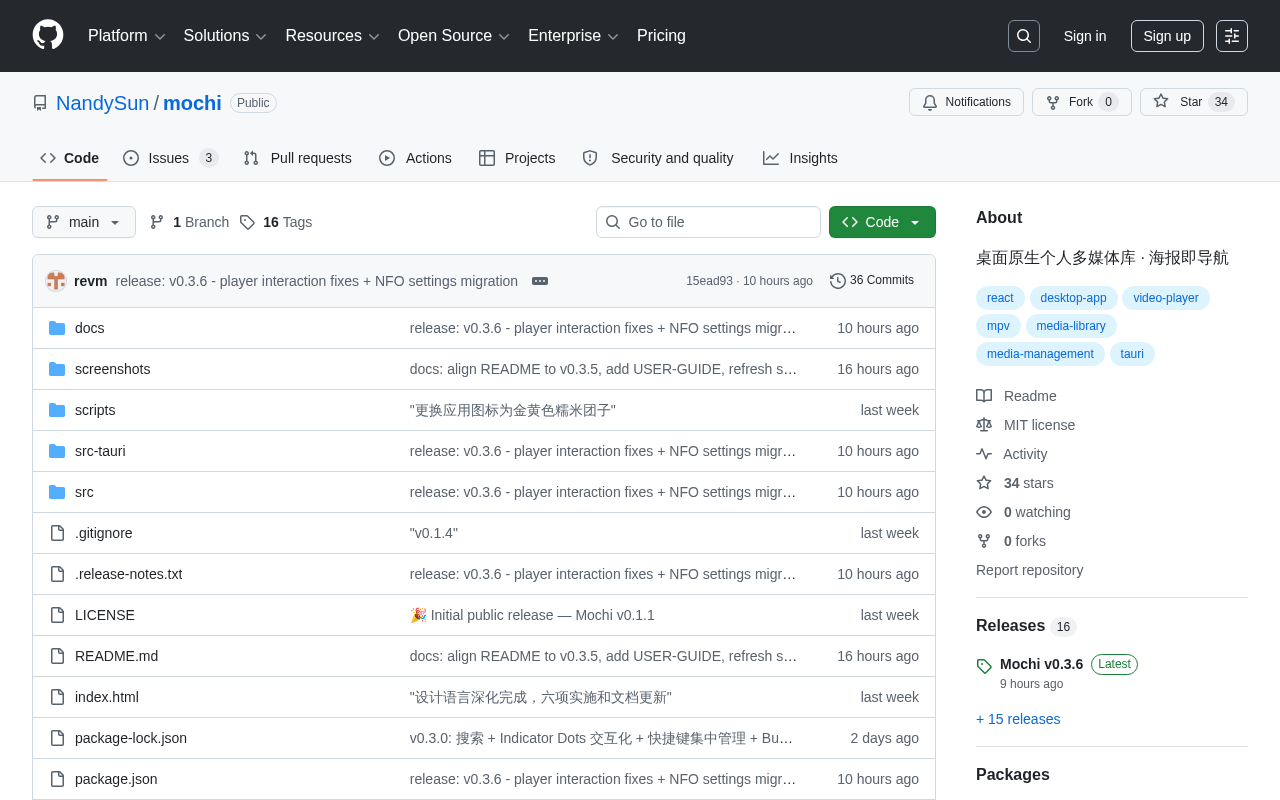Viewport: 1280px width, 800px height.
Task: Focus the Go to file field
Action: pos(708,222)
